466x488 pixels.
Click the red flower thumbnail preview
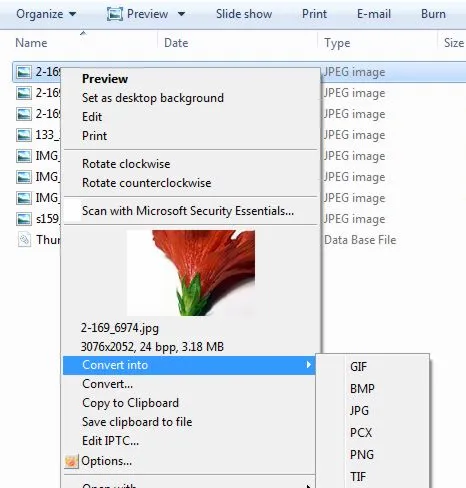[191, 273]
